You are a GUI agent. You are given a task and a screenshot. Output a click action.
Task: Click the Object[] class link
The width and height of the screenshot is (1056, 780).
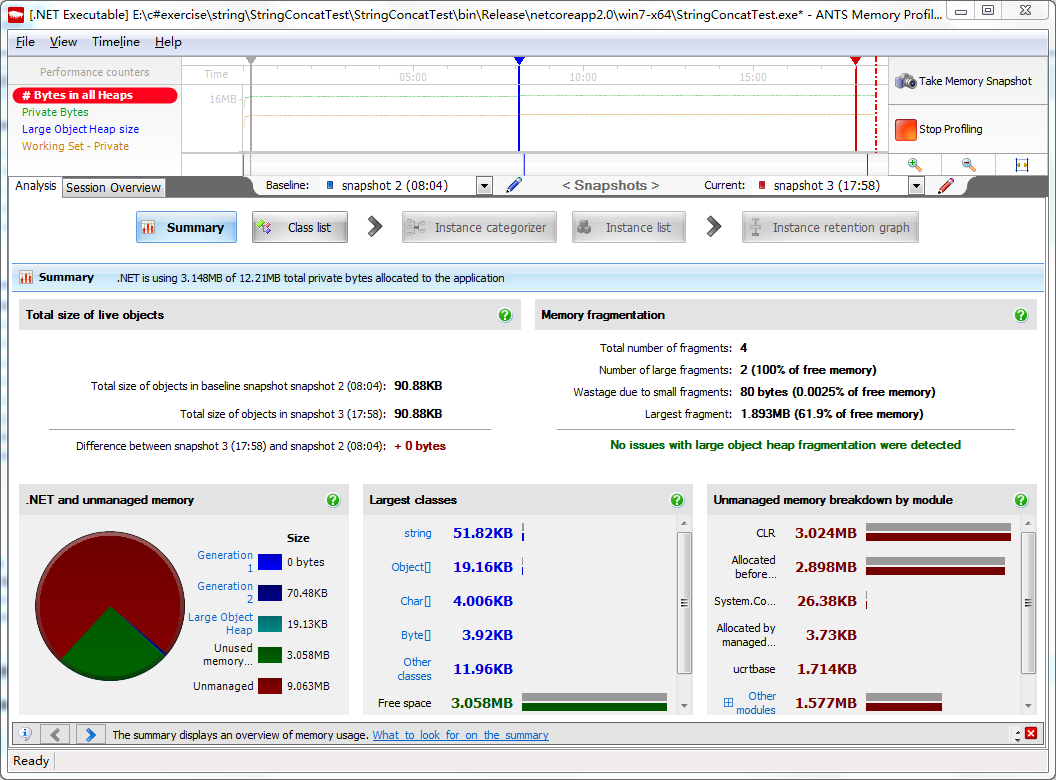point(411,567)
